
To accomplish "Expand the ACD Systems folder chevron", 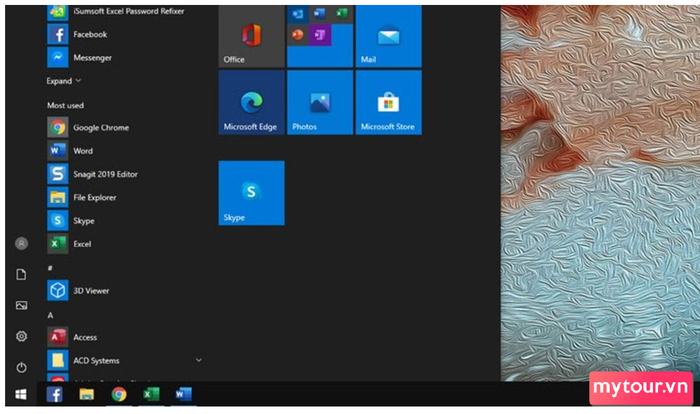I will click(x=199, y=360).
